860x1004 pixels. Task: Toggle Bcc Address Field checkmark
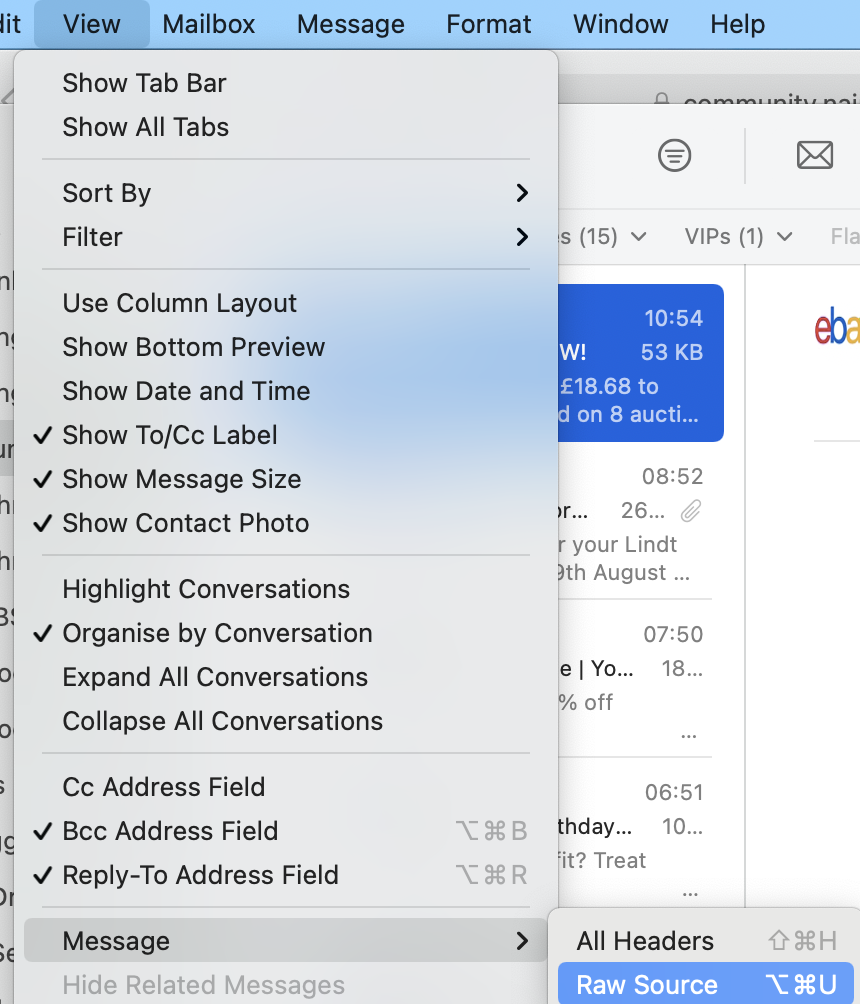(x=170, y=831)
